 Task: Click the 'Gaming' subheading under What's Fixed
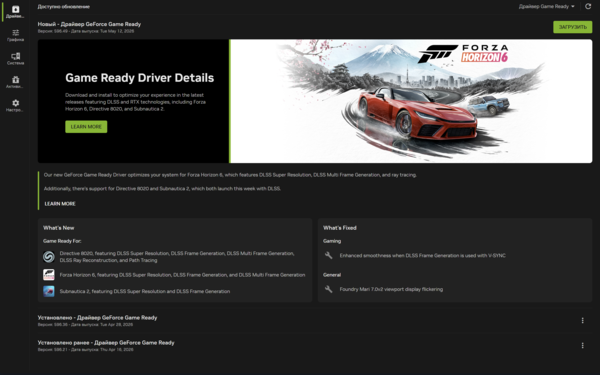pyautogui.click(x=332, y=241)
